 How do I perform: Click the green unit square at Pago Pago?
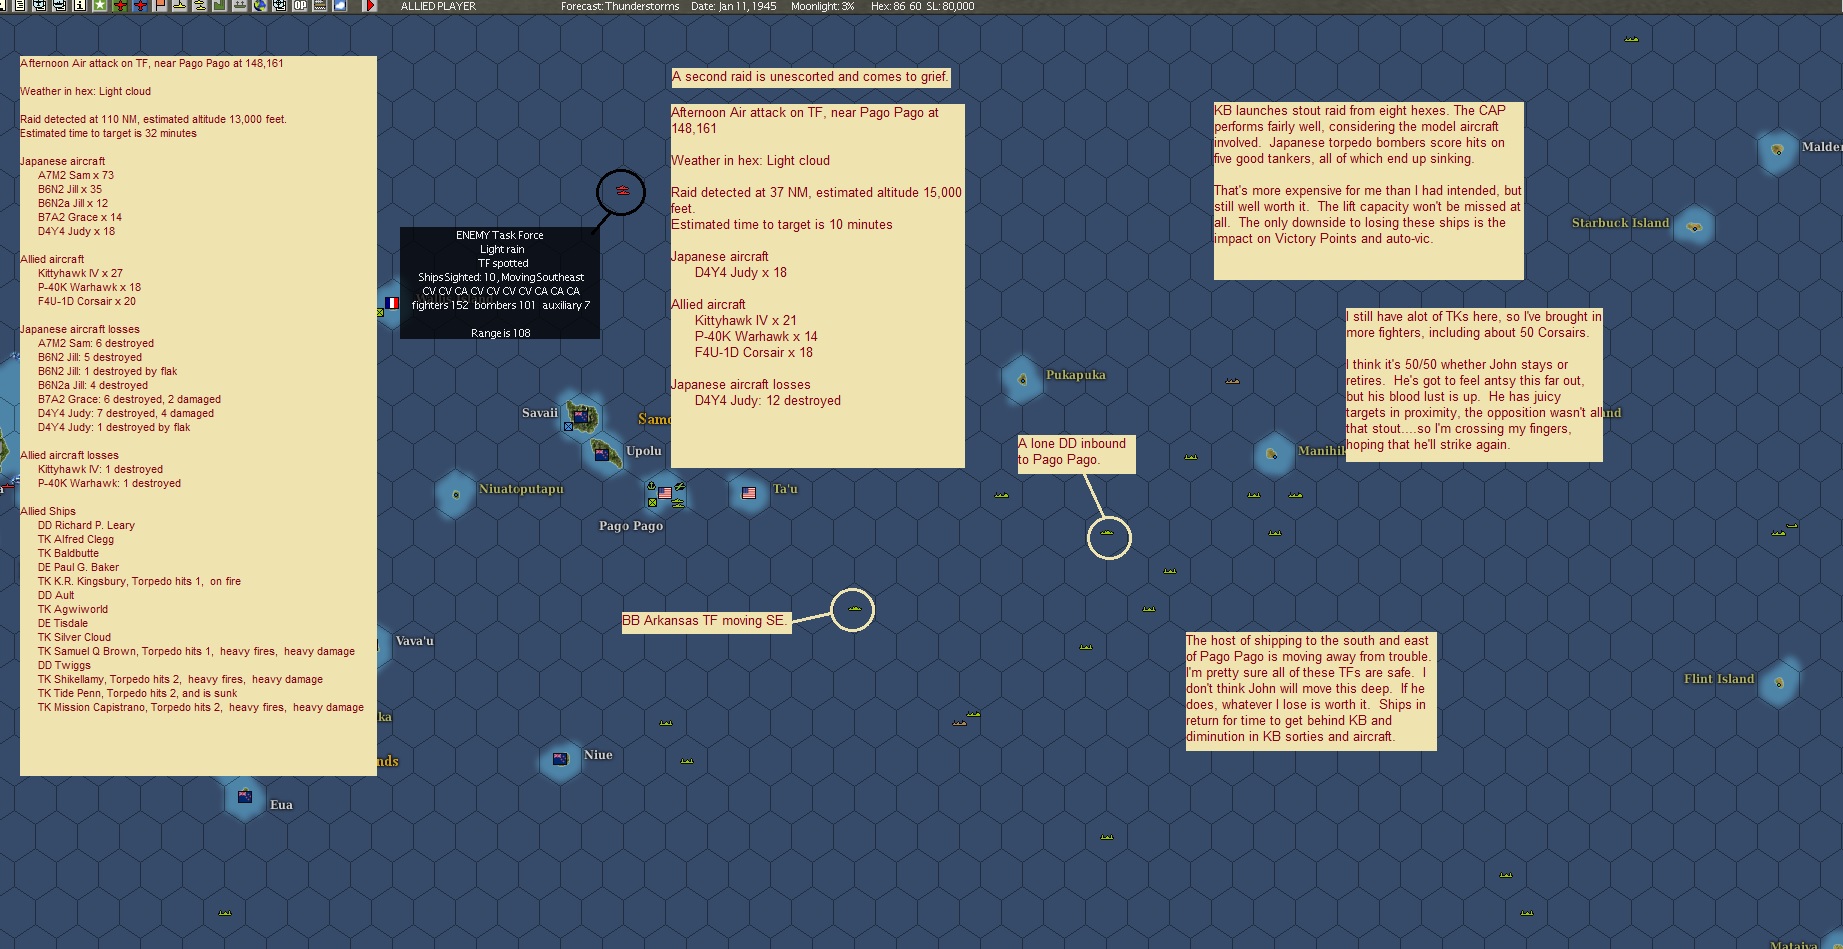point(652,502)
